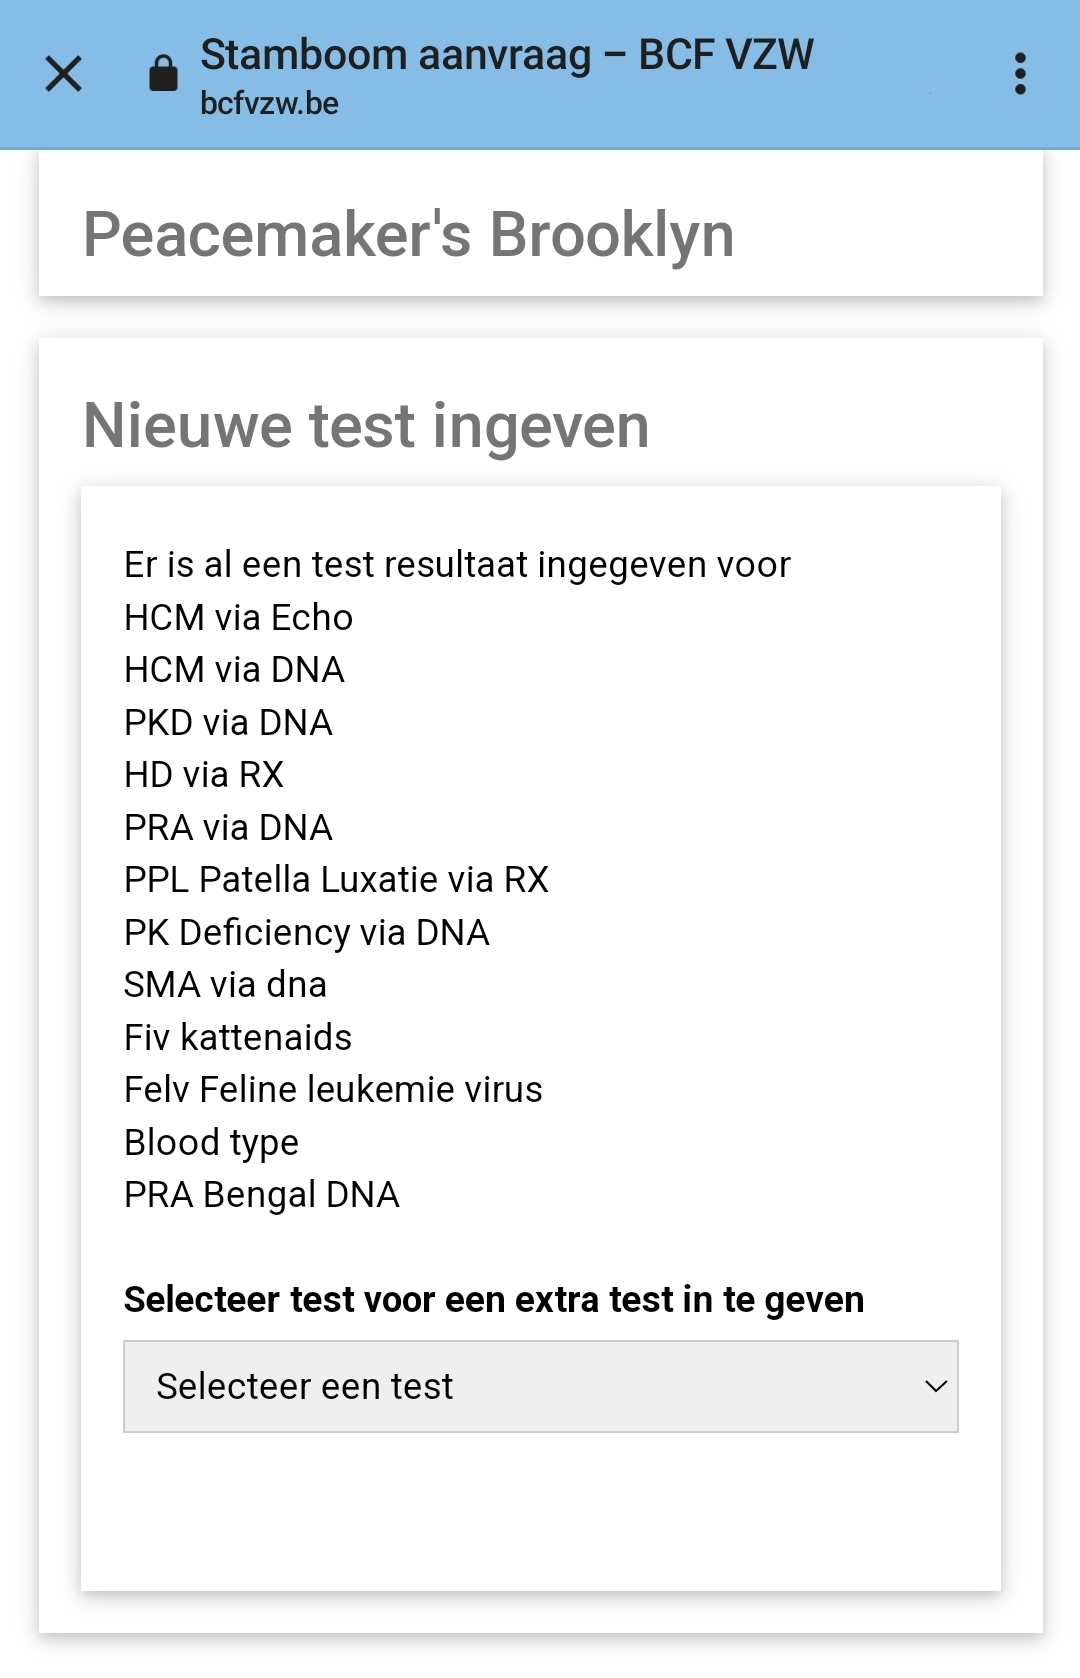Click the 'Nieuwe test ingeven' heading
The height and width of the screenshot is (1678, 1080).
click(x=366, y=426)
